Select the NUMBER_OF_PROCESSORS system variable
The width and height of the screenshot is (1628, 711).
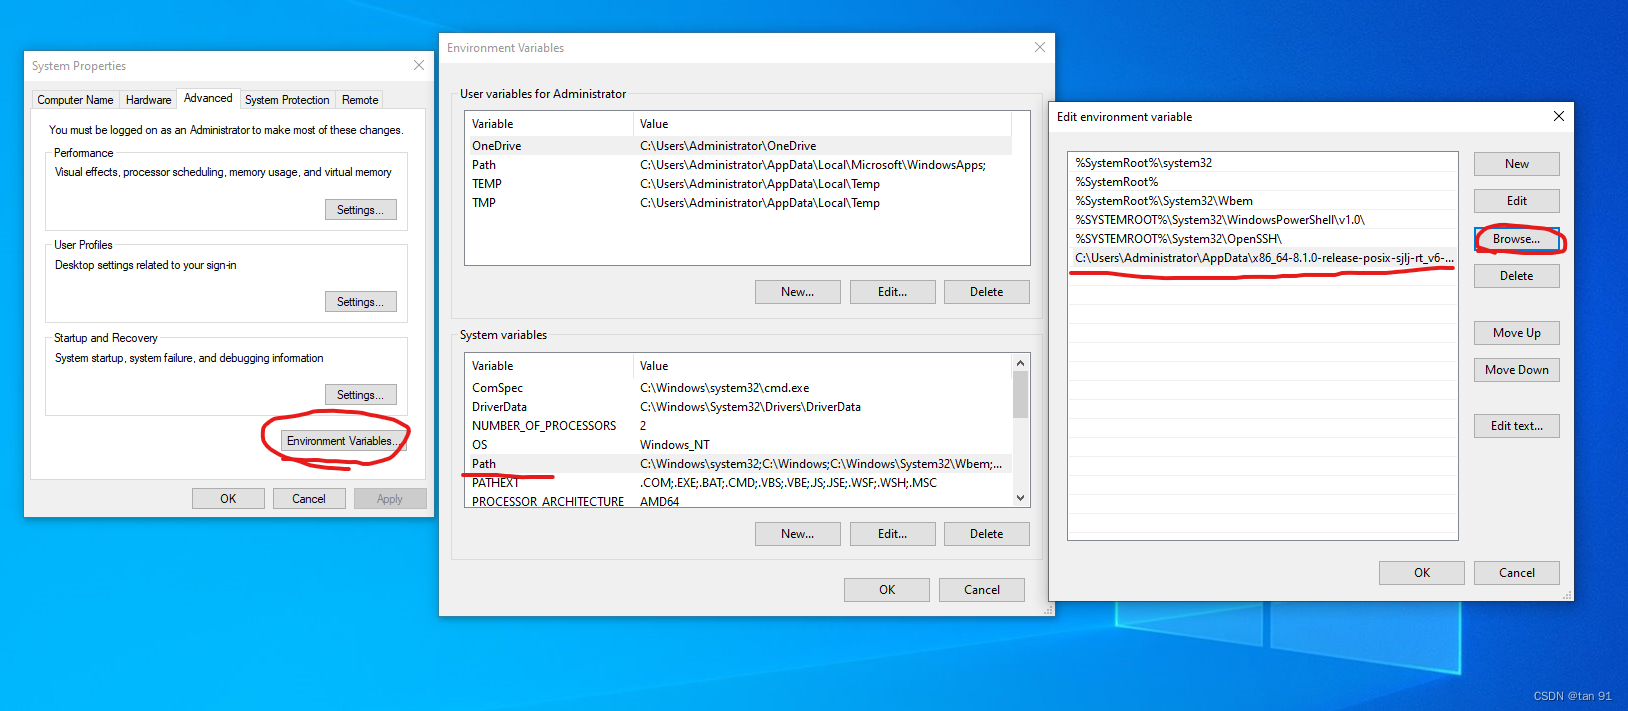coord(738,426)
